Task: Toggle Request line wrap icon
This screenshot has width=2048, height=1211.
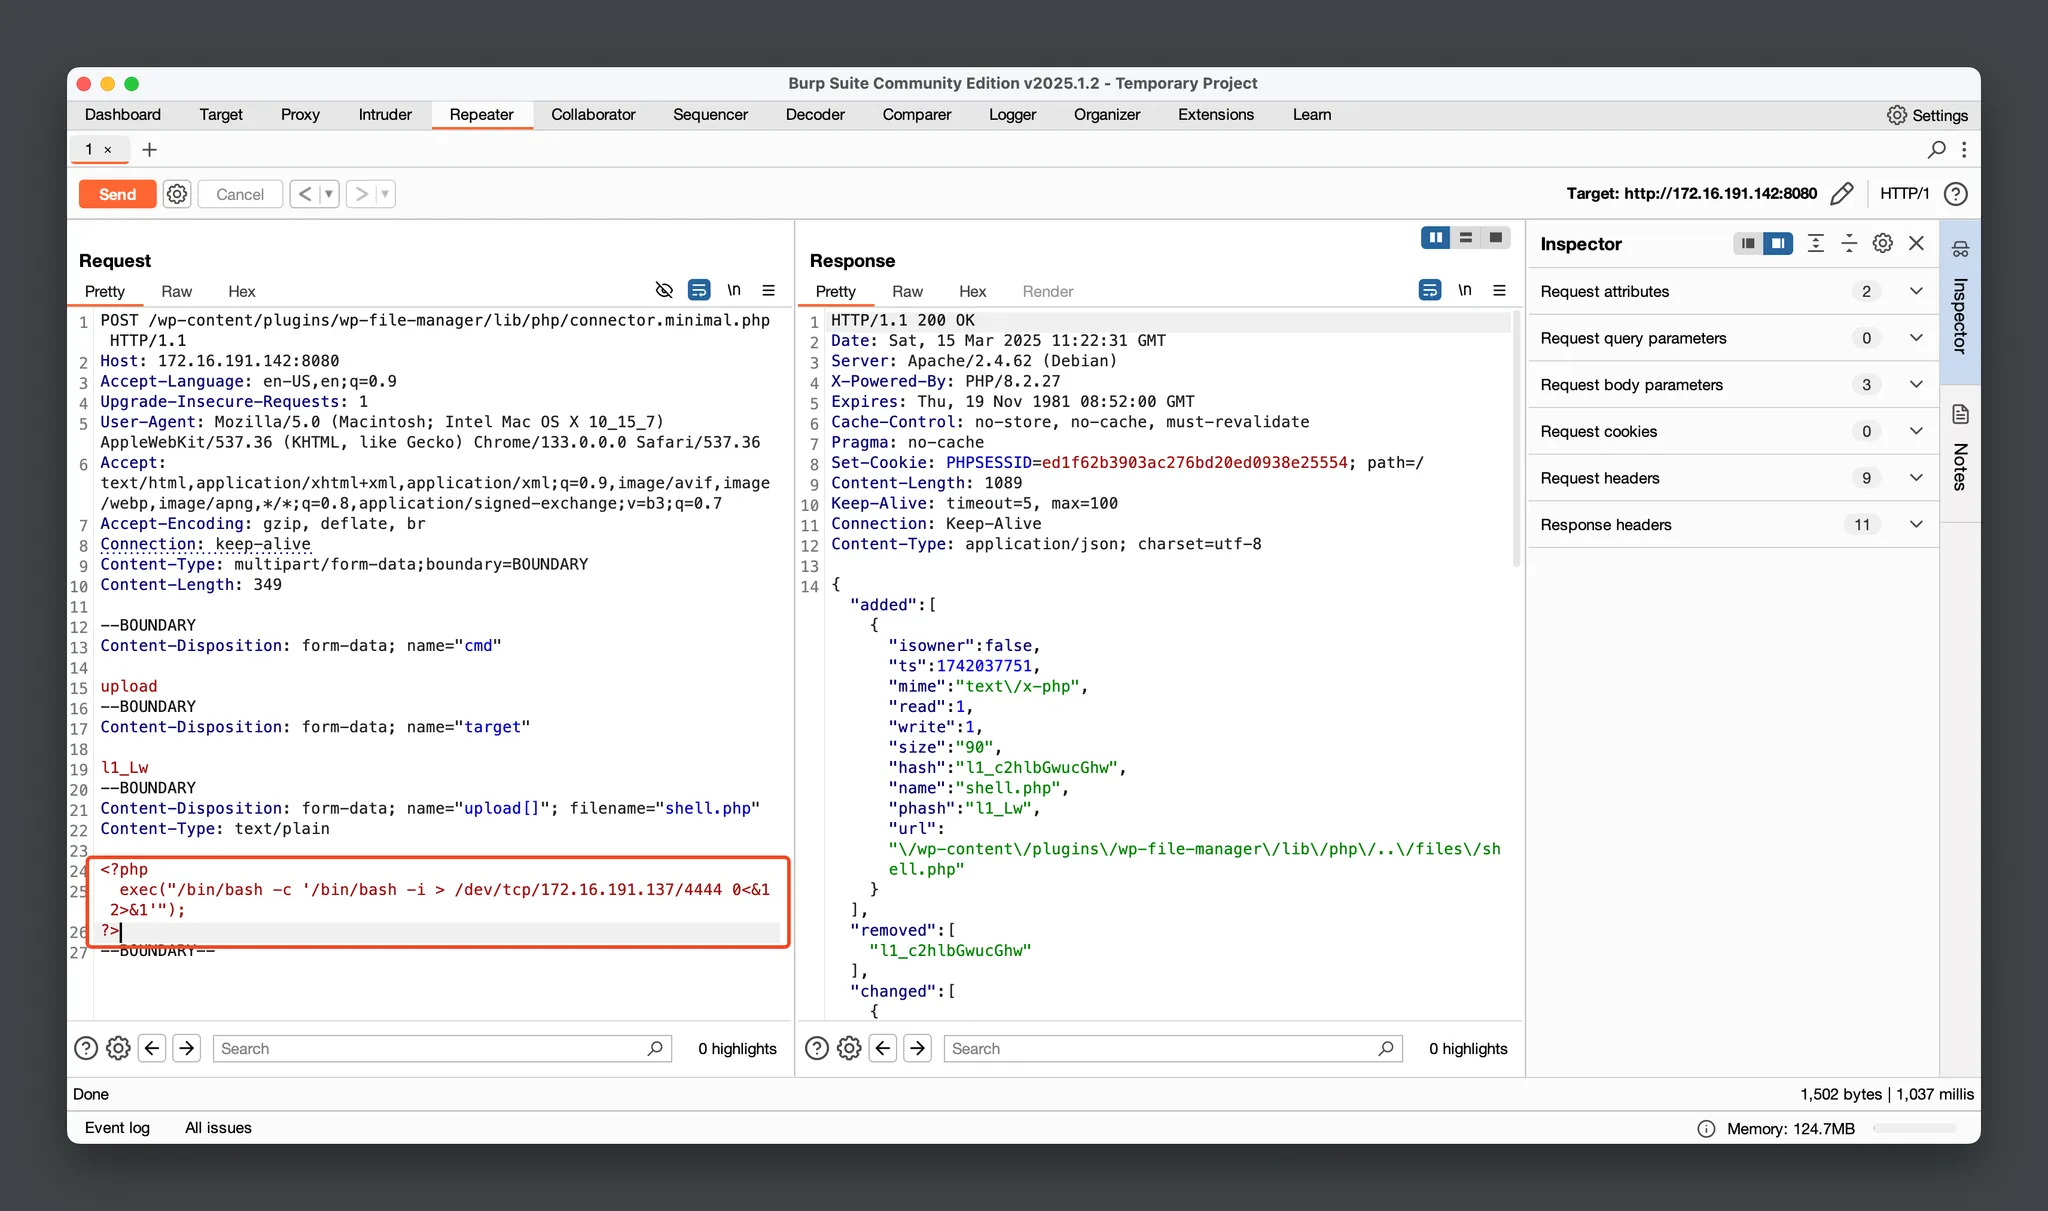Action: [699, 291]
